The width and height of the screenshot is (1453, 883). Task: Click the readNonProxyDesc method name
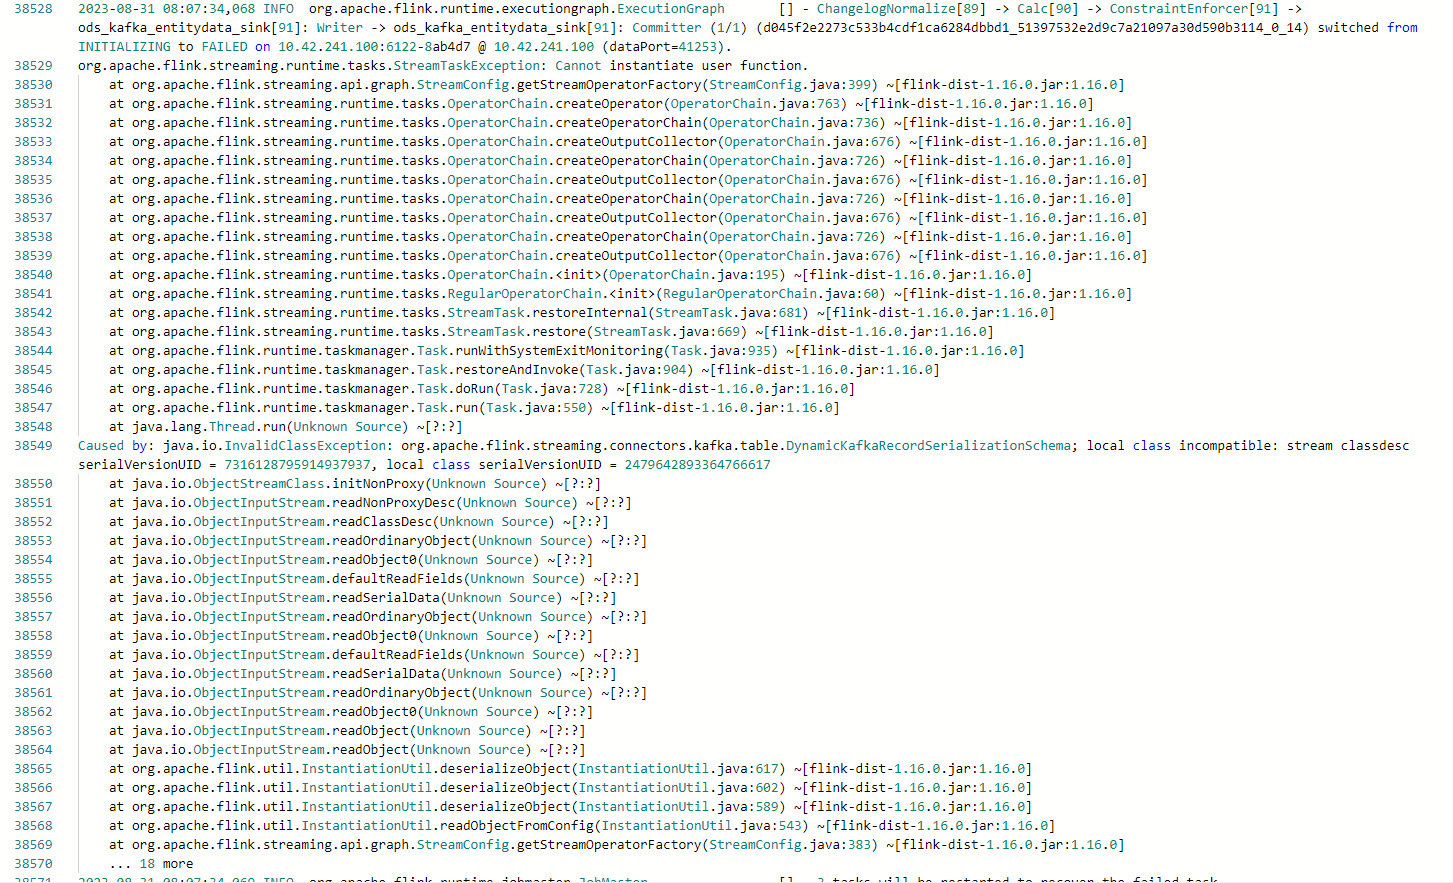[392, 503]
